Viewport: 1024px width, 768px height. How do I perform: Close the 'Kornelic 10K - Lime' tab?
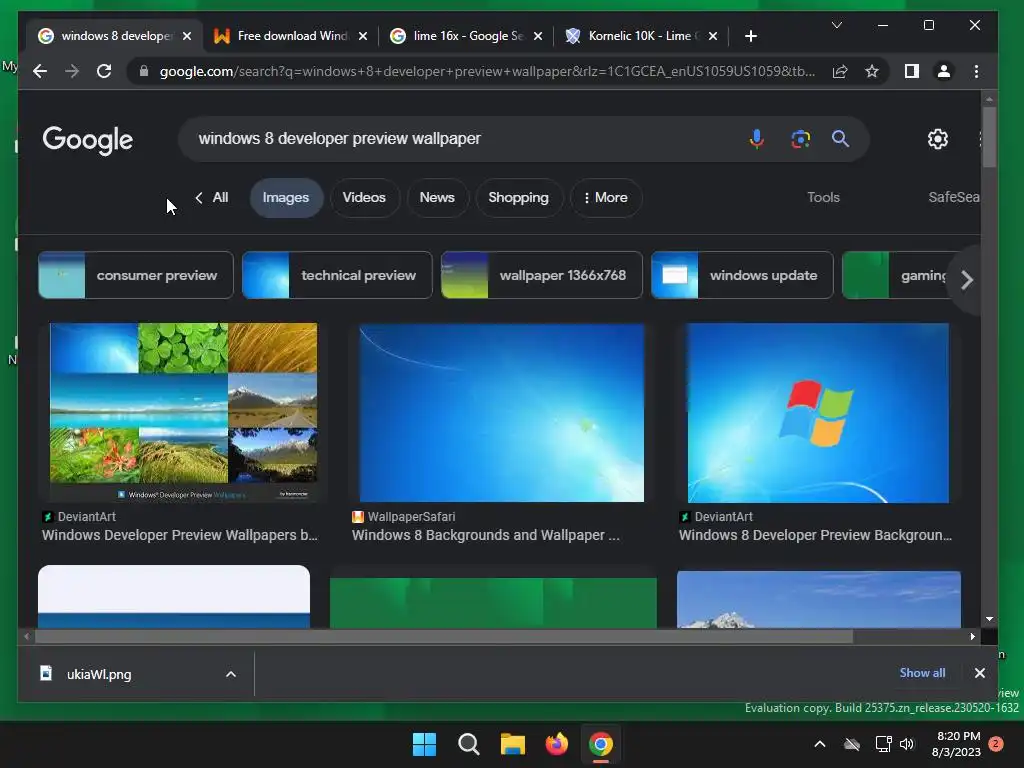click(x=713, y=36)
